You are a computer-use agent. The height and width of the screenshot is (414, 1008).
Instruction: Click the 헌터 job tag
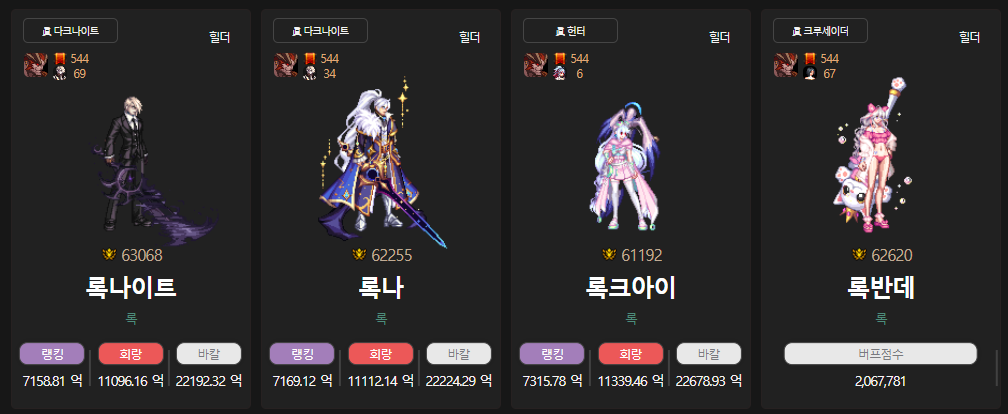[x=570, y=30]
